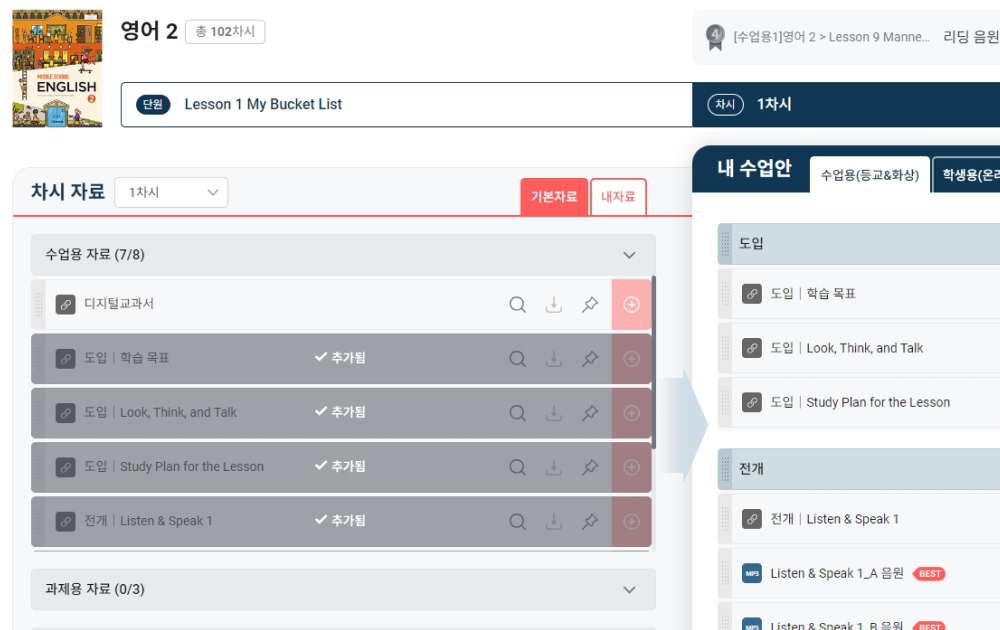Pin the 도입 | Look, Think, and Talk item
The image size is (1000, 630).
tap(590, 413)
